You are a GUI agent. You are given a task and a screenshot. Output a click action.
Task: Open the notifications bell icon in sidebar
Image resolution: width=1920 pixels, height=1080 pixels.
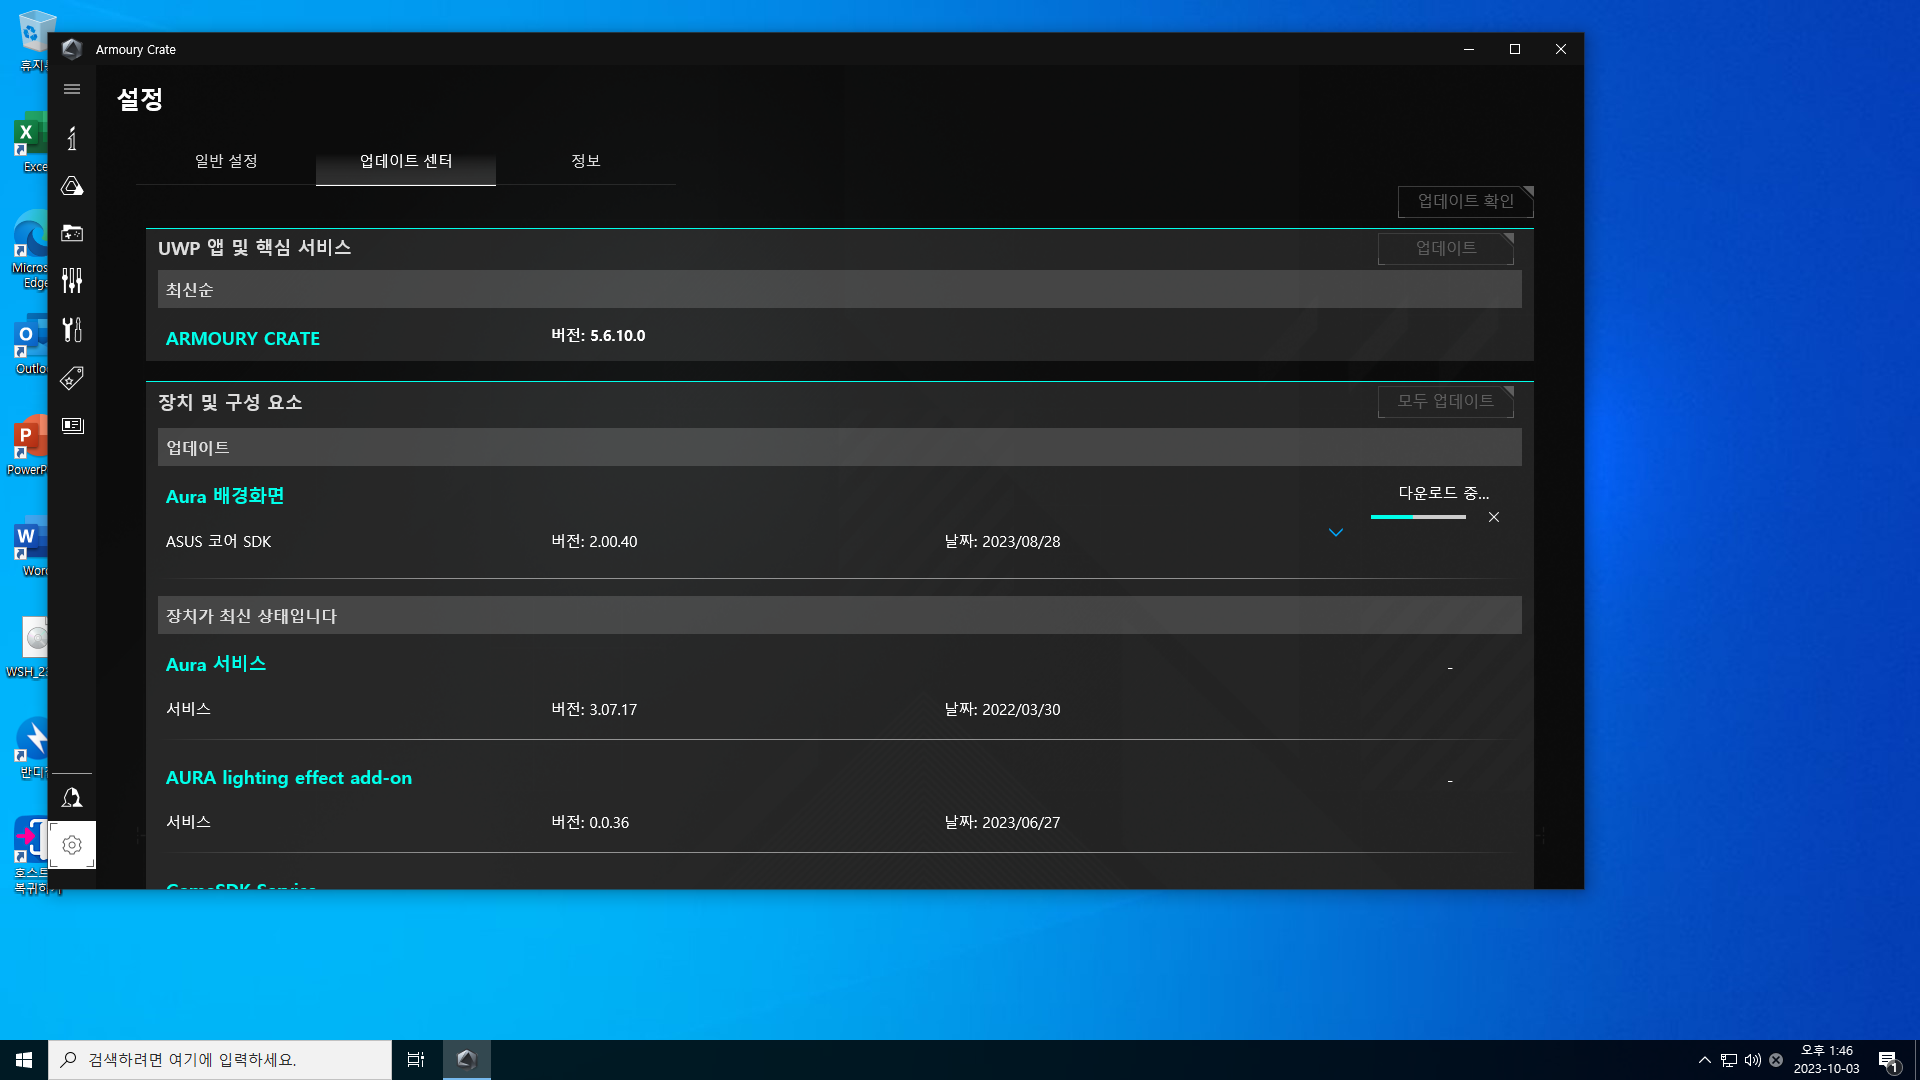click(x=72, y=798)
